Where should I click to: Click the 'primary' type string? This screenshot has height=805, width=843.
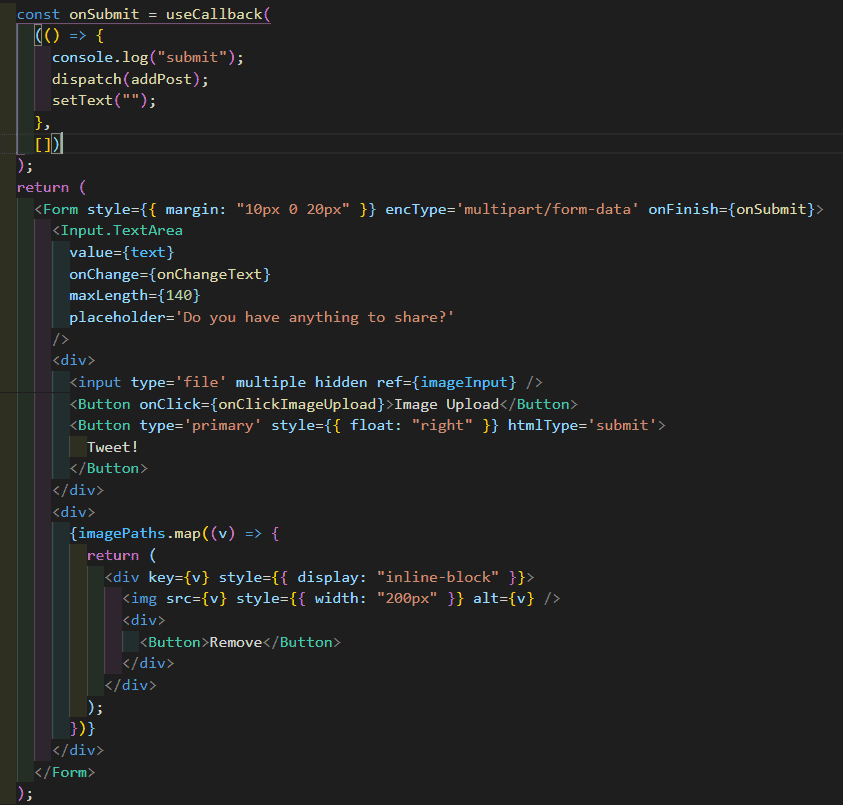(x=223, y=426)
